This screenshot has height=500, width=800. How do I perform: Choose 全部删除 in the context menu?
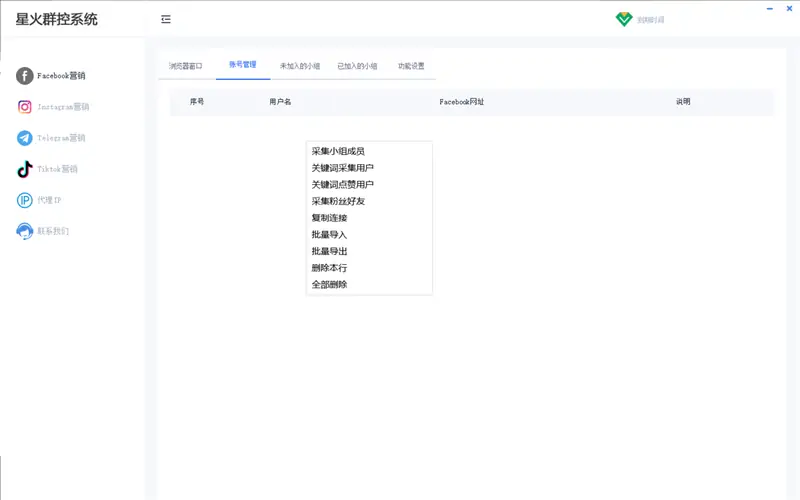(x=329, y=285)
